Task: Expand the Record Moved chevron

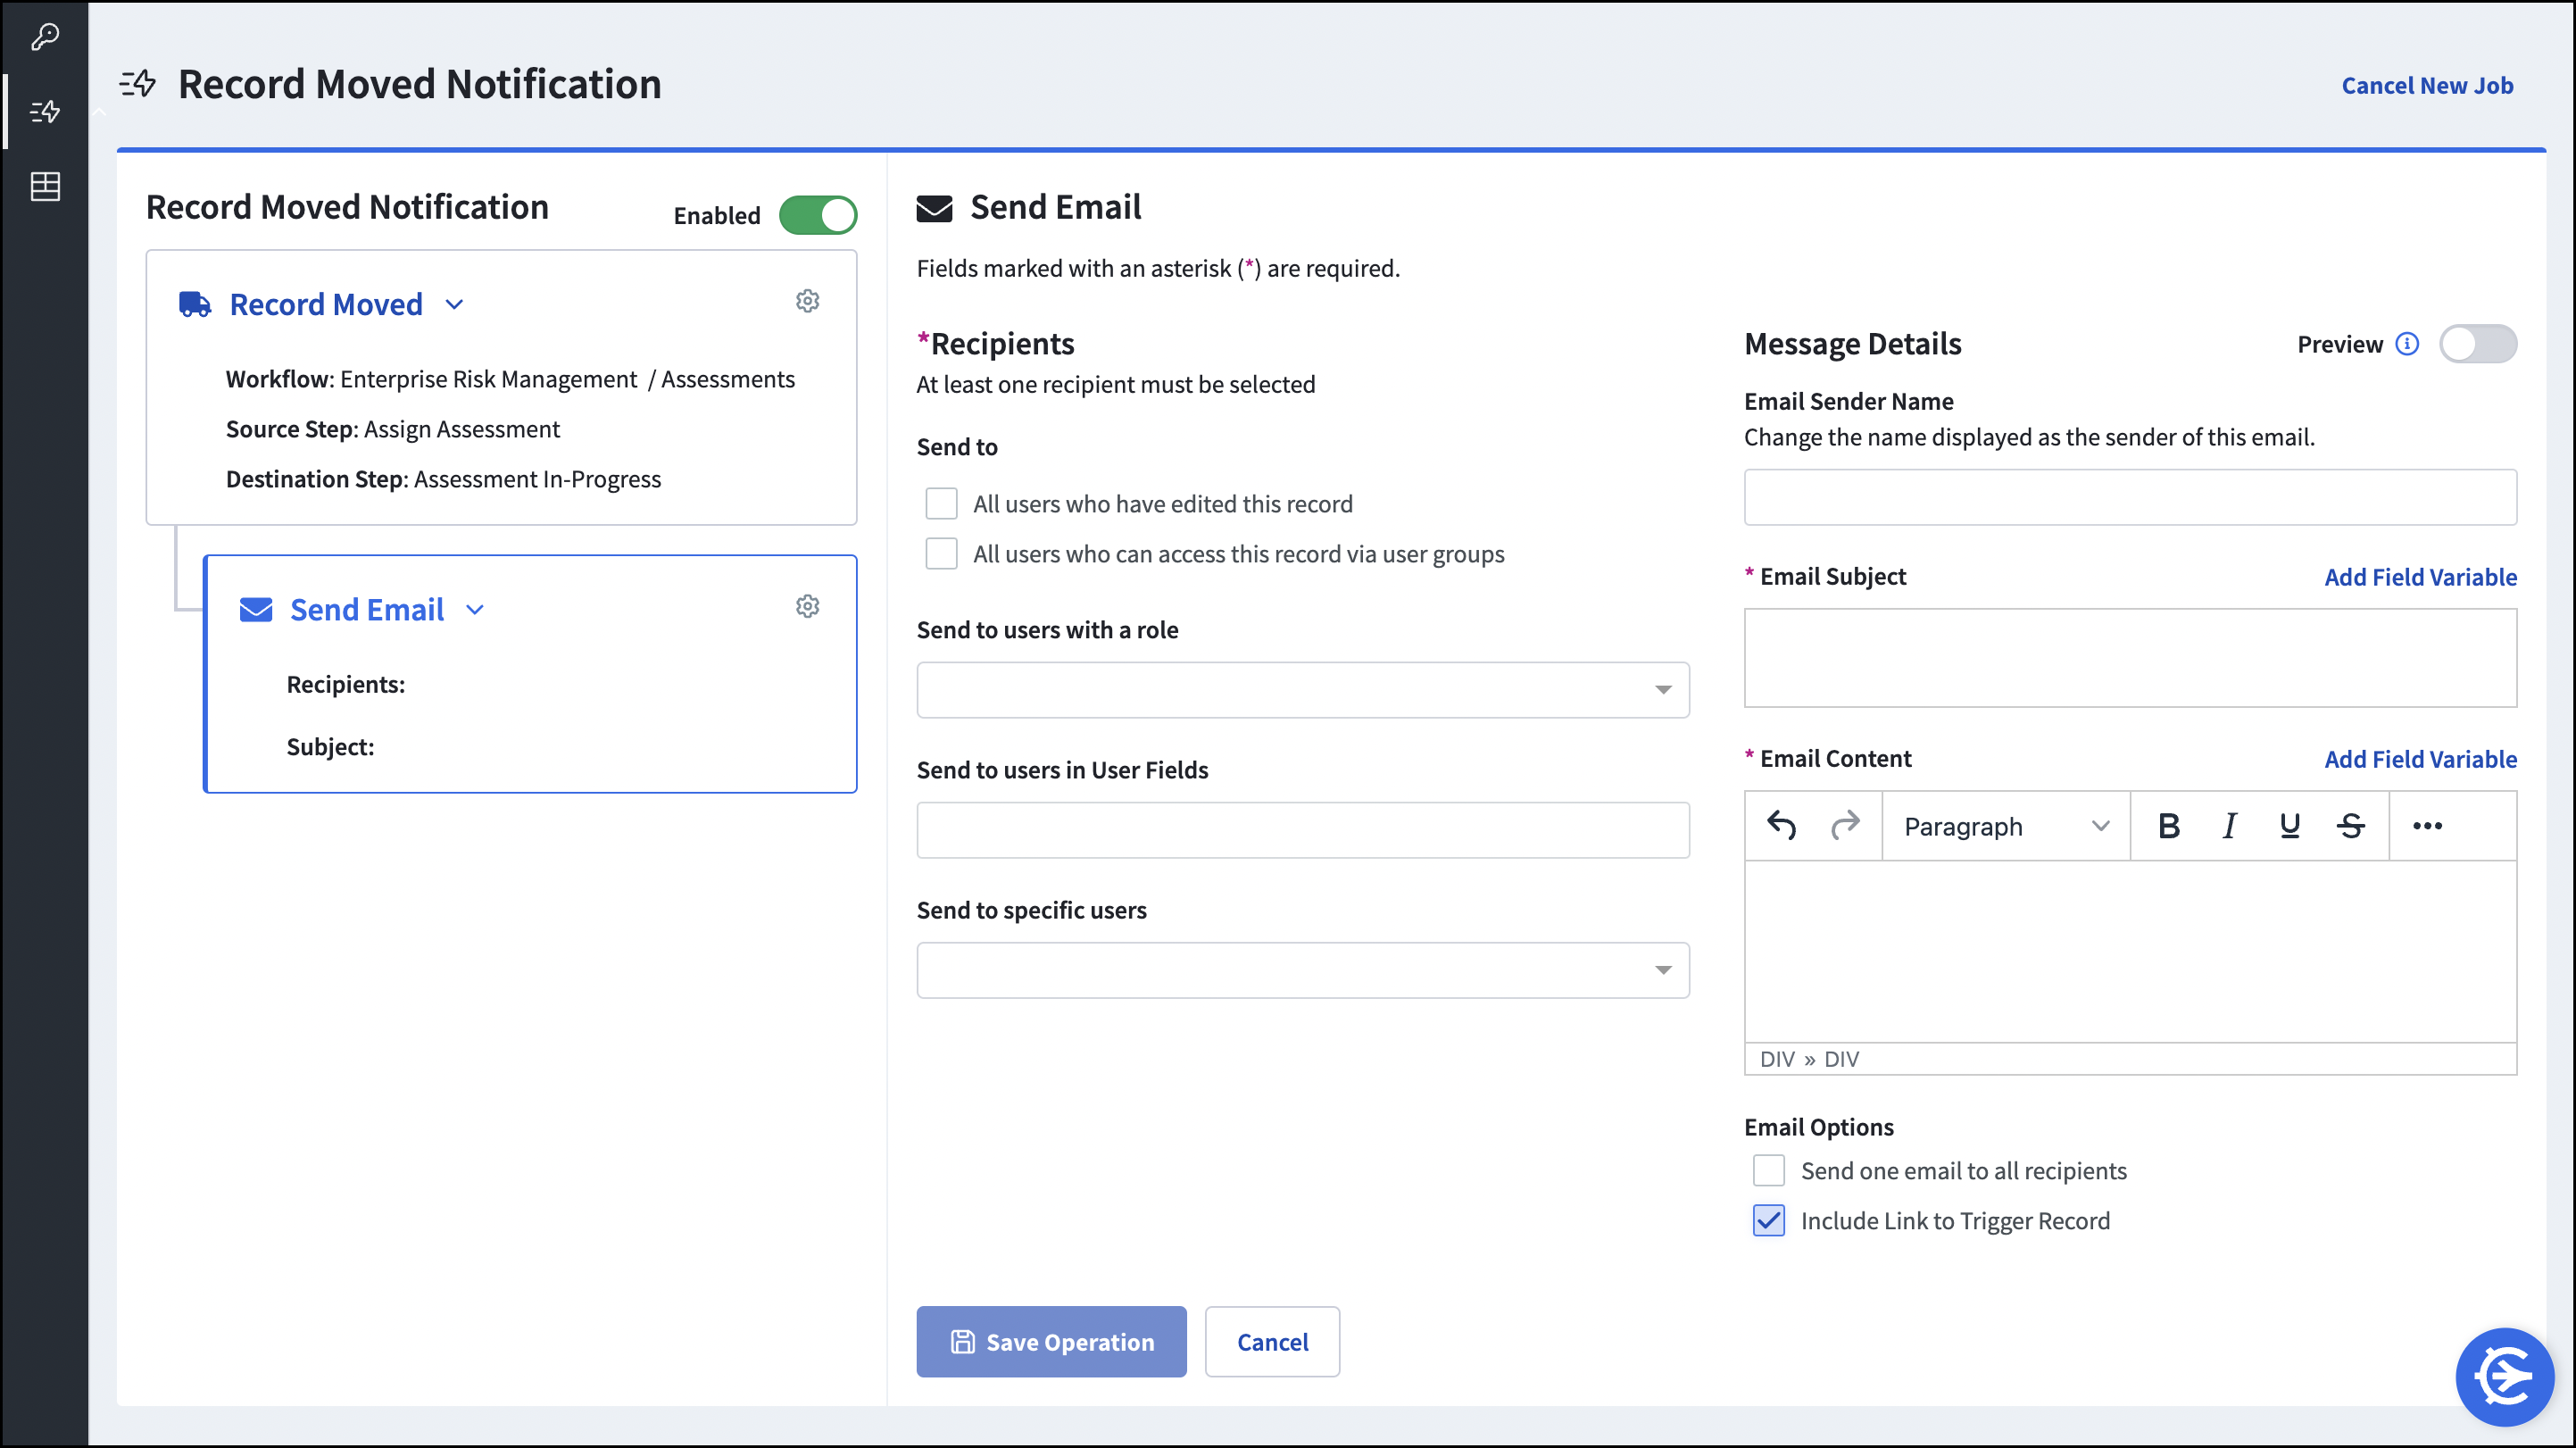Action: pyautogui.click(x=454, y=304)
